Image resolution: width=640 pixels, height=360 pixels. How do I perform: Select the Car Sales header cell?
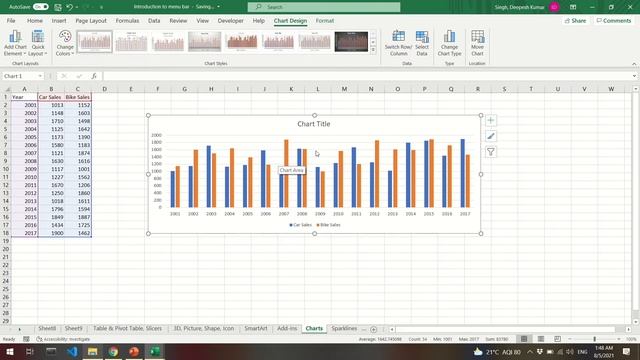pos(51,97)
